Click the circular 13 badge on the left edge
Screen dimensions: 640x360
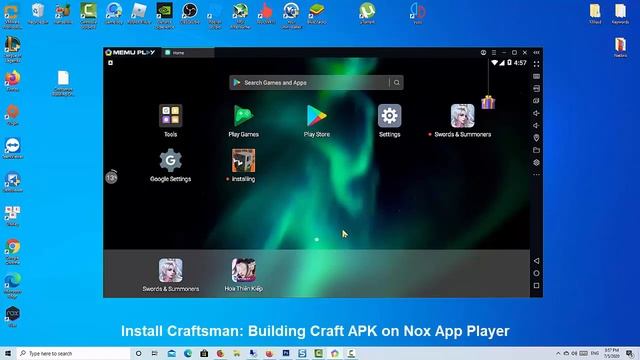pos(111,177)
